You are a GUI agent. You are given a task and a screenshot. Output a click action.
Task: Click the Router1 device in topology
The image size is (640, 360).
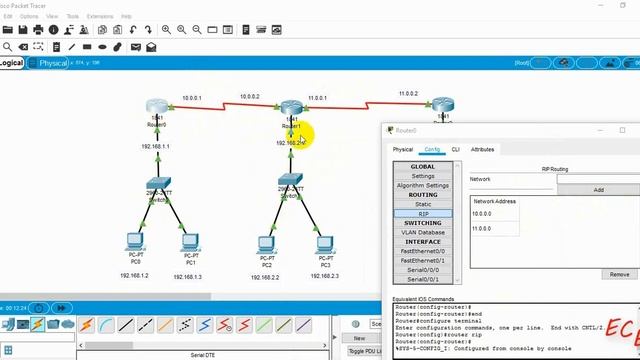(x=291, y=107)
